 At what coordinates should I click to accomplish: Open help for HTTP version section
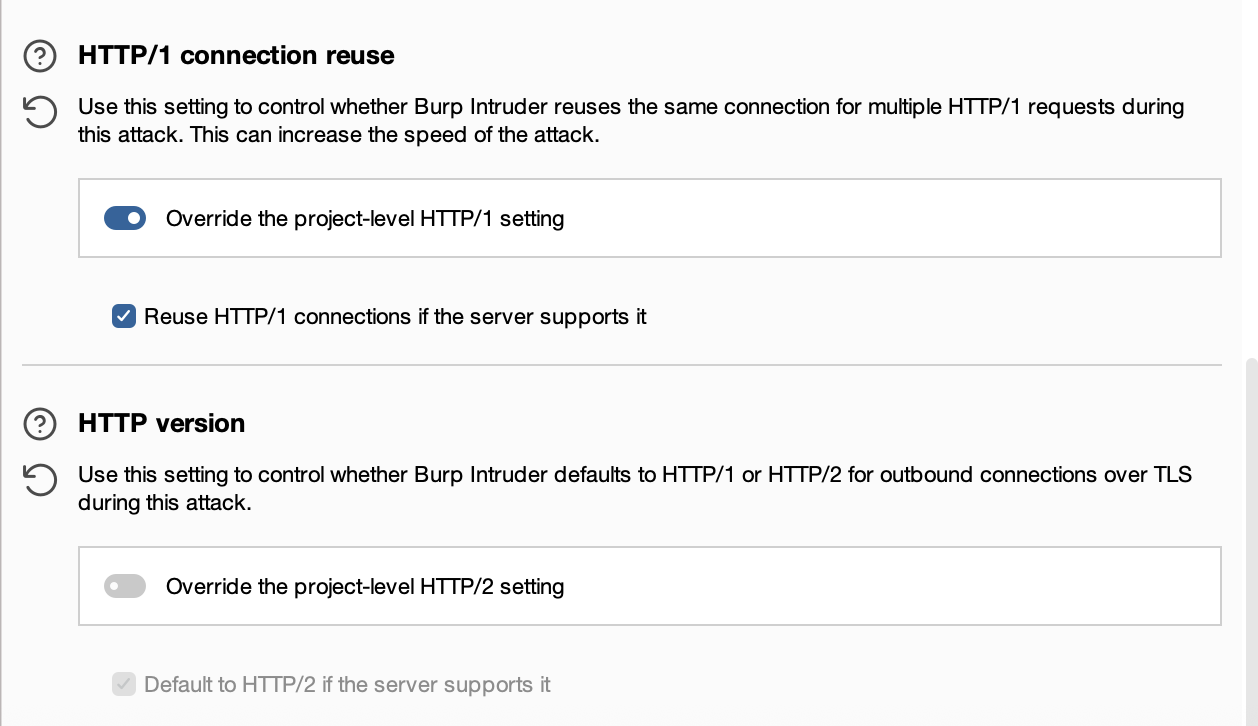point(40,424)
